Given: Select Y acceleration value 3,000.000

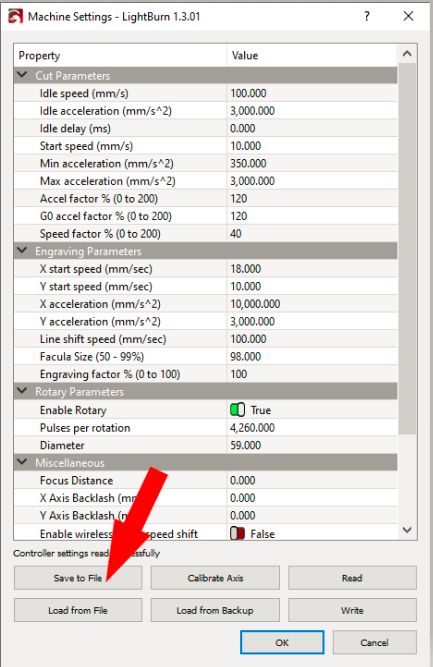Looking at the screenshot, I should click(x=312, y=321).
